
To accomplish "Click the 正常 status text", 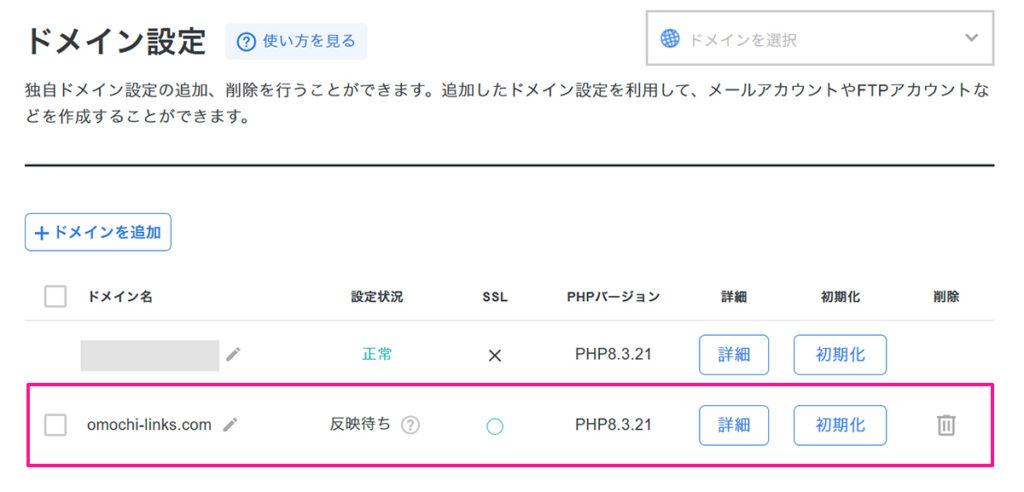I will coord(377,354).
